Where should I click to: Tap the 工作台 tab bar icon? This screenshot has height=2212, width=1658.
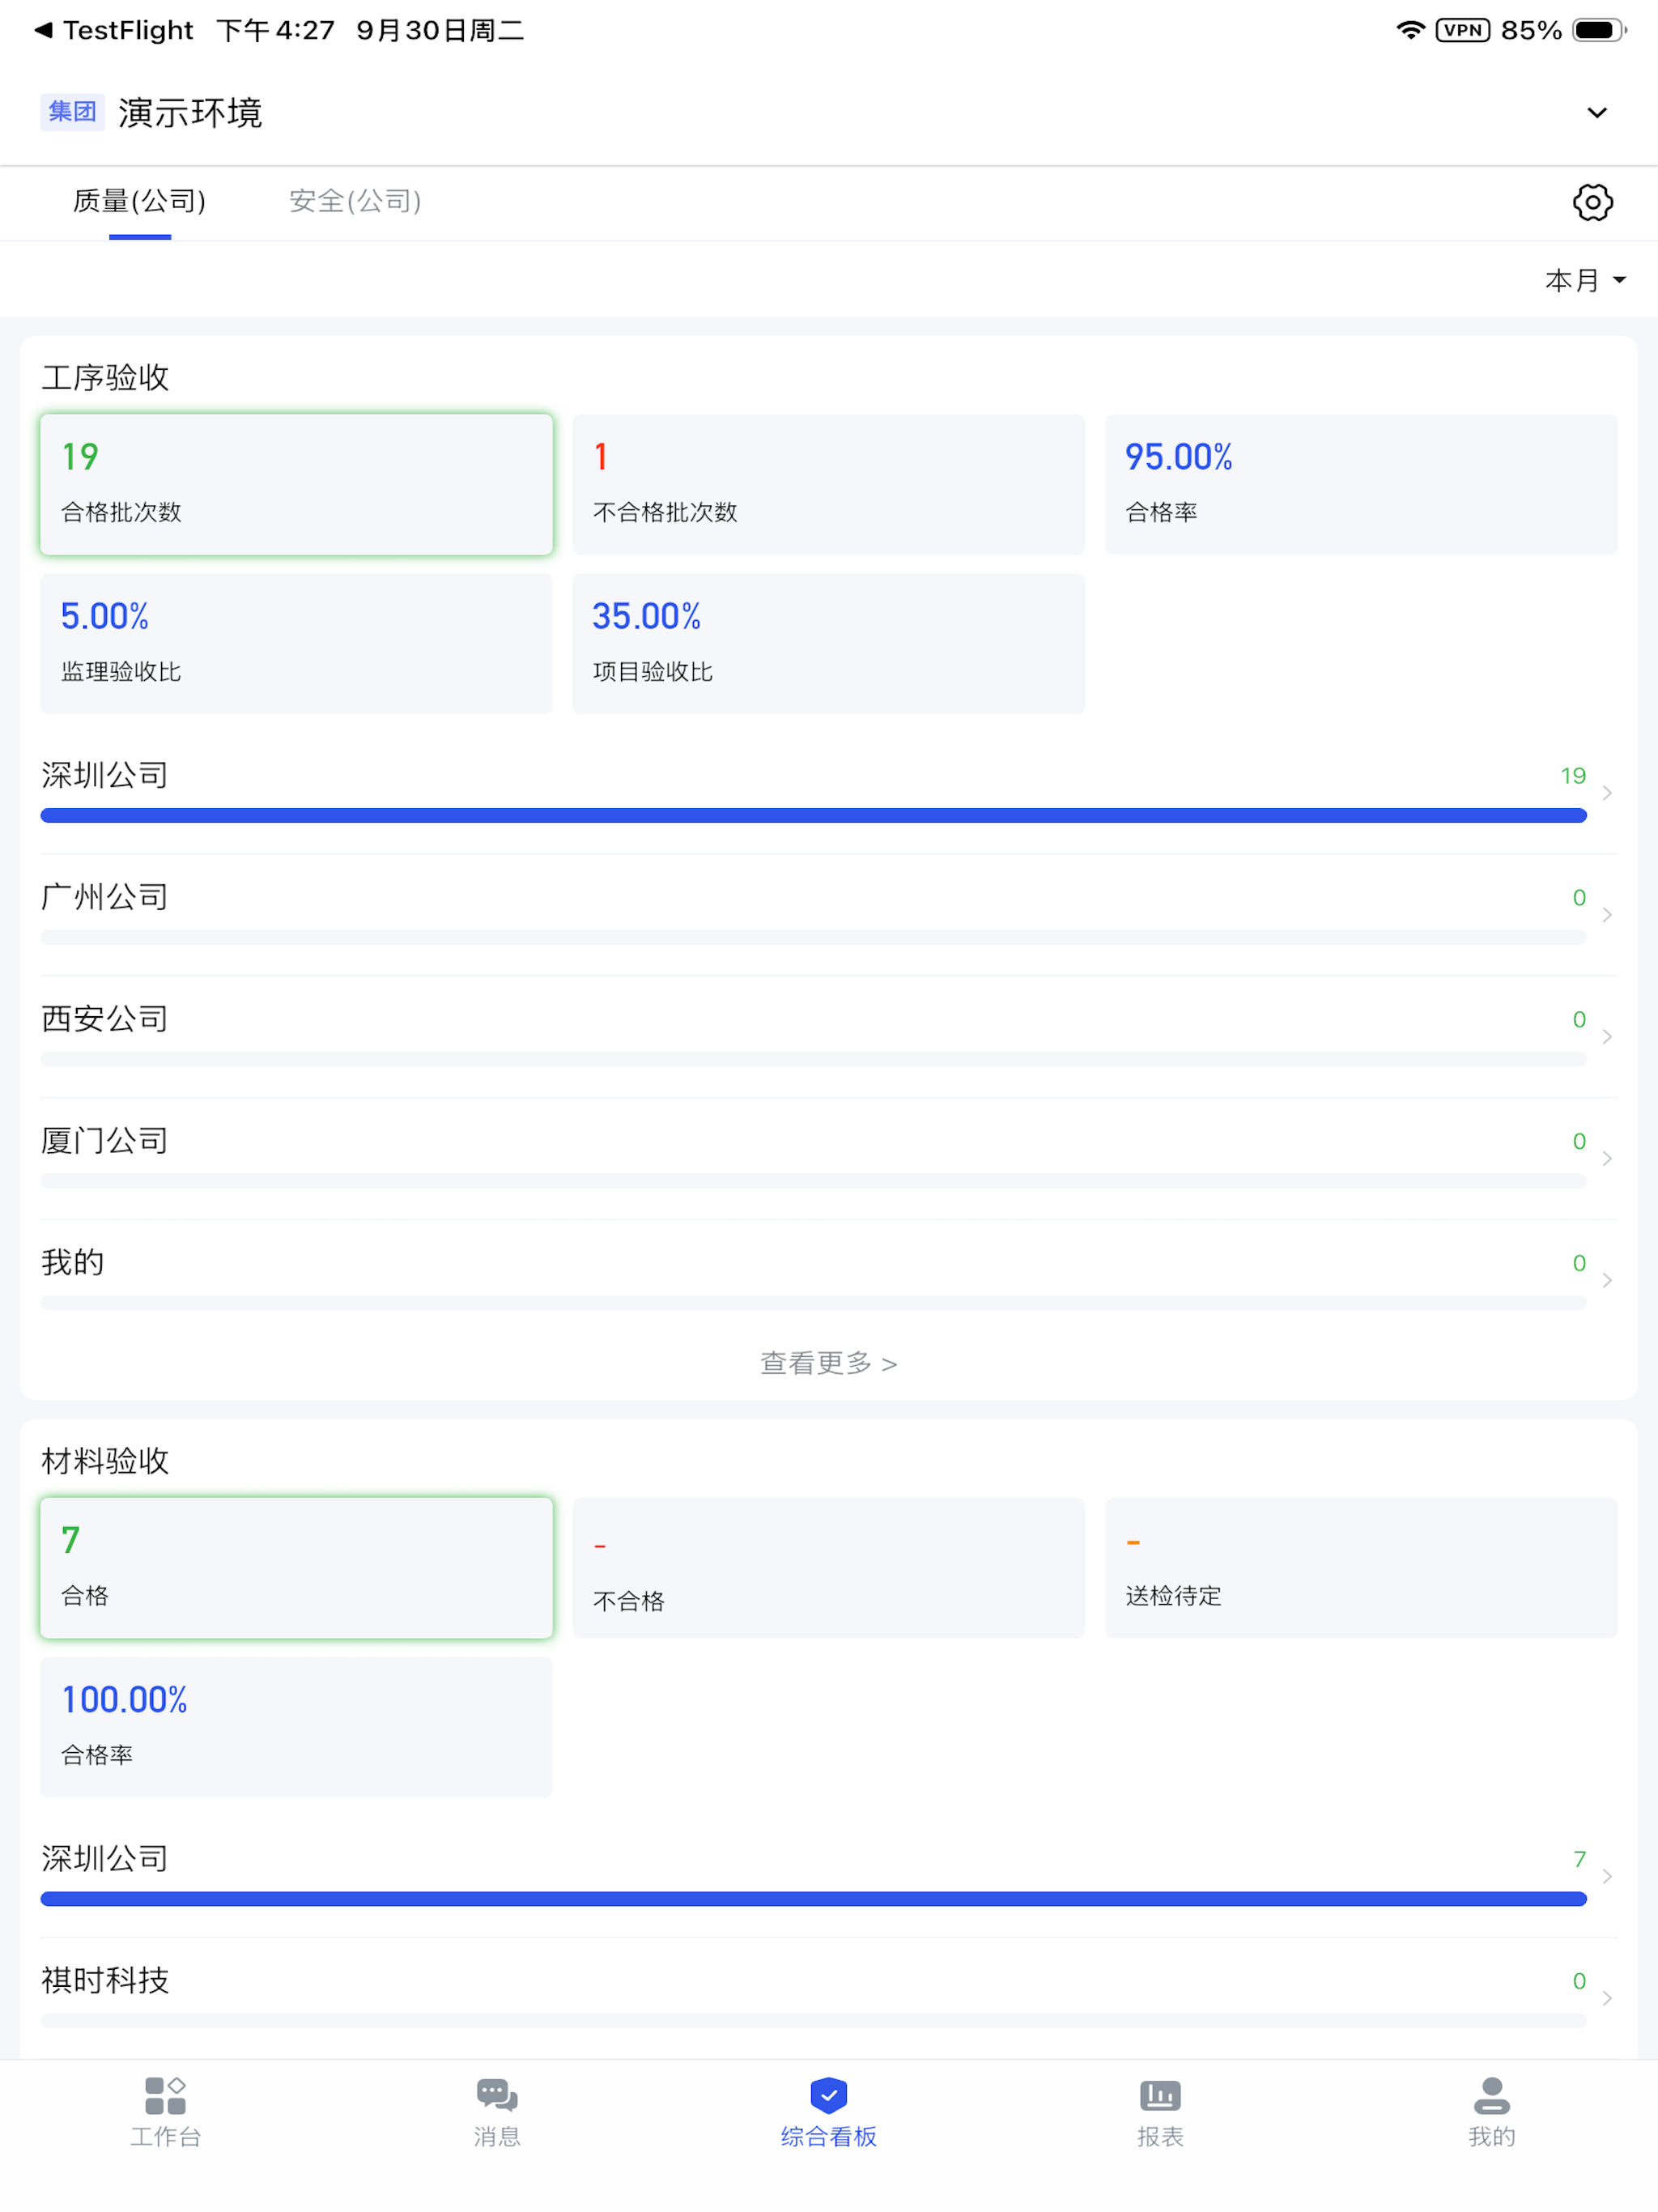pos(165,2095)
